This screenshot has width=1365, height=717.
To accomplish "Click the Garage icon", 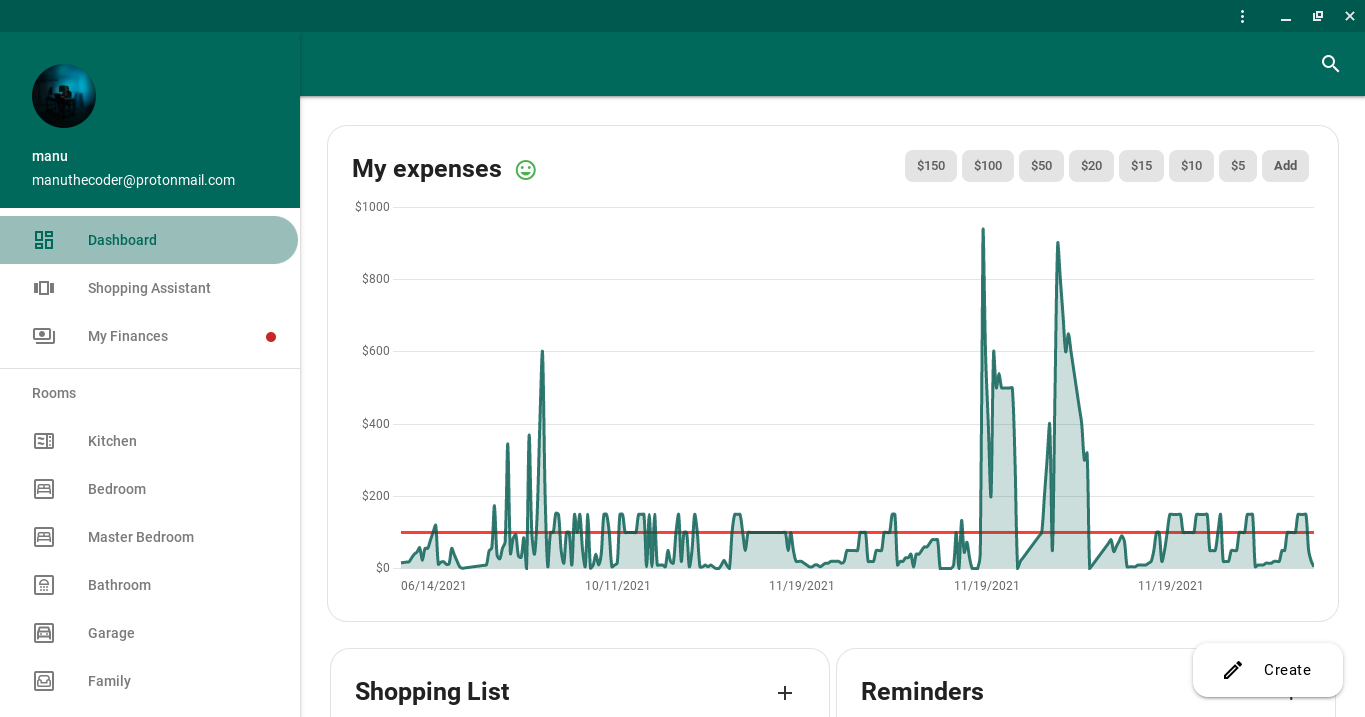I will 44,633.
